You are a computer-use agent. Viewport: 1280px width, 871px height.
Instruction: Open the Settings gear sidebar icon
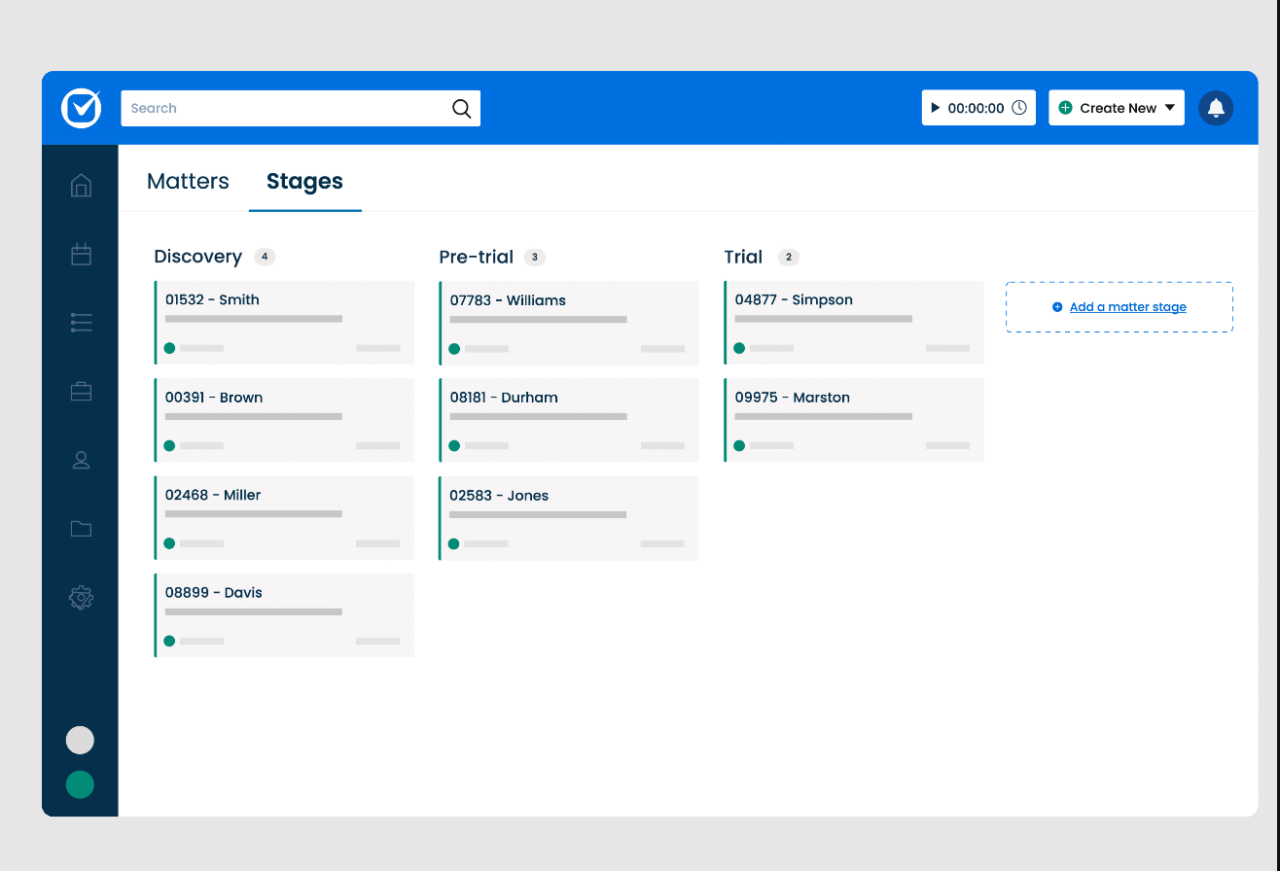(81, 598)
